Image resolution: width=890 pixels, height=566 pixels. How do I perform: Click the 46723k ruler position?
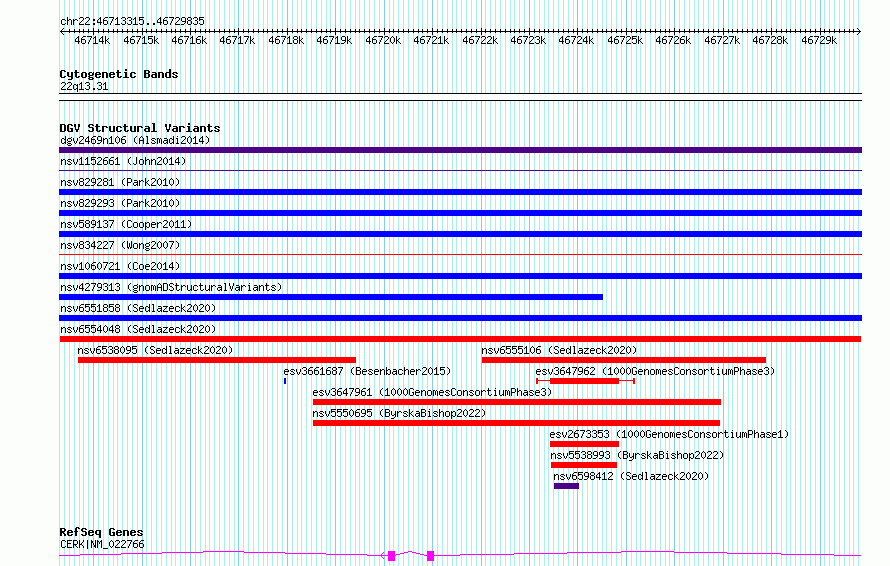[x=528, y=40]
